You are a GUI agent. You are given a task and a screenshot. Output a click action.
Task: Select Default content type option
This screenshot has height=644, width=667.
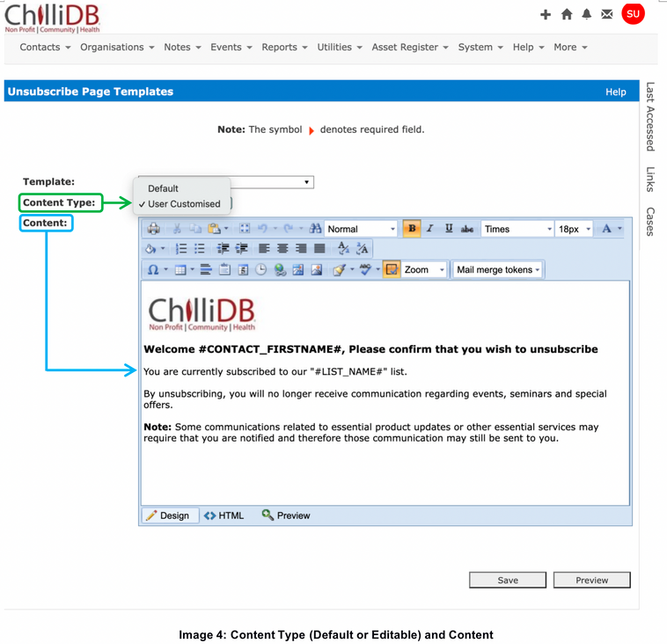click(163, 188)
